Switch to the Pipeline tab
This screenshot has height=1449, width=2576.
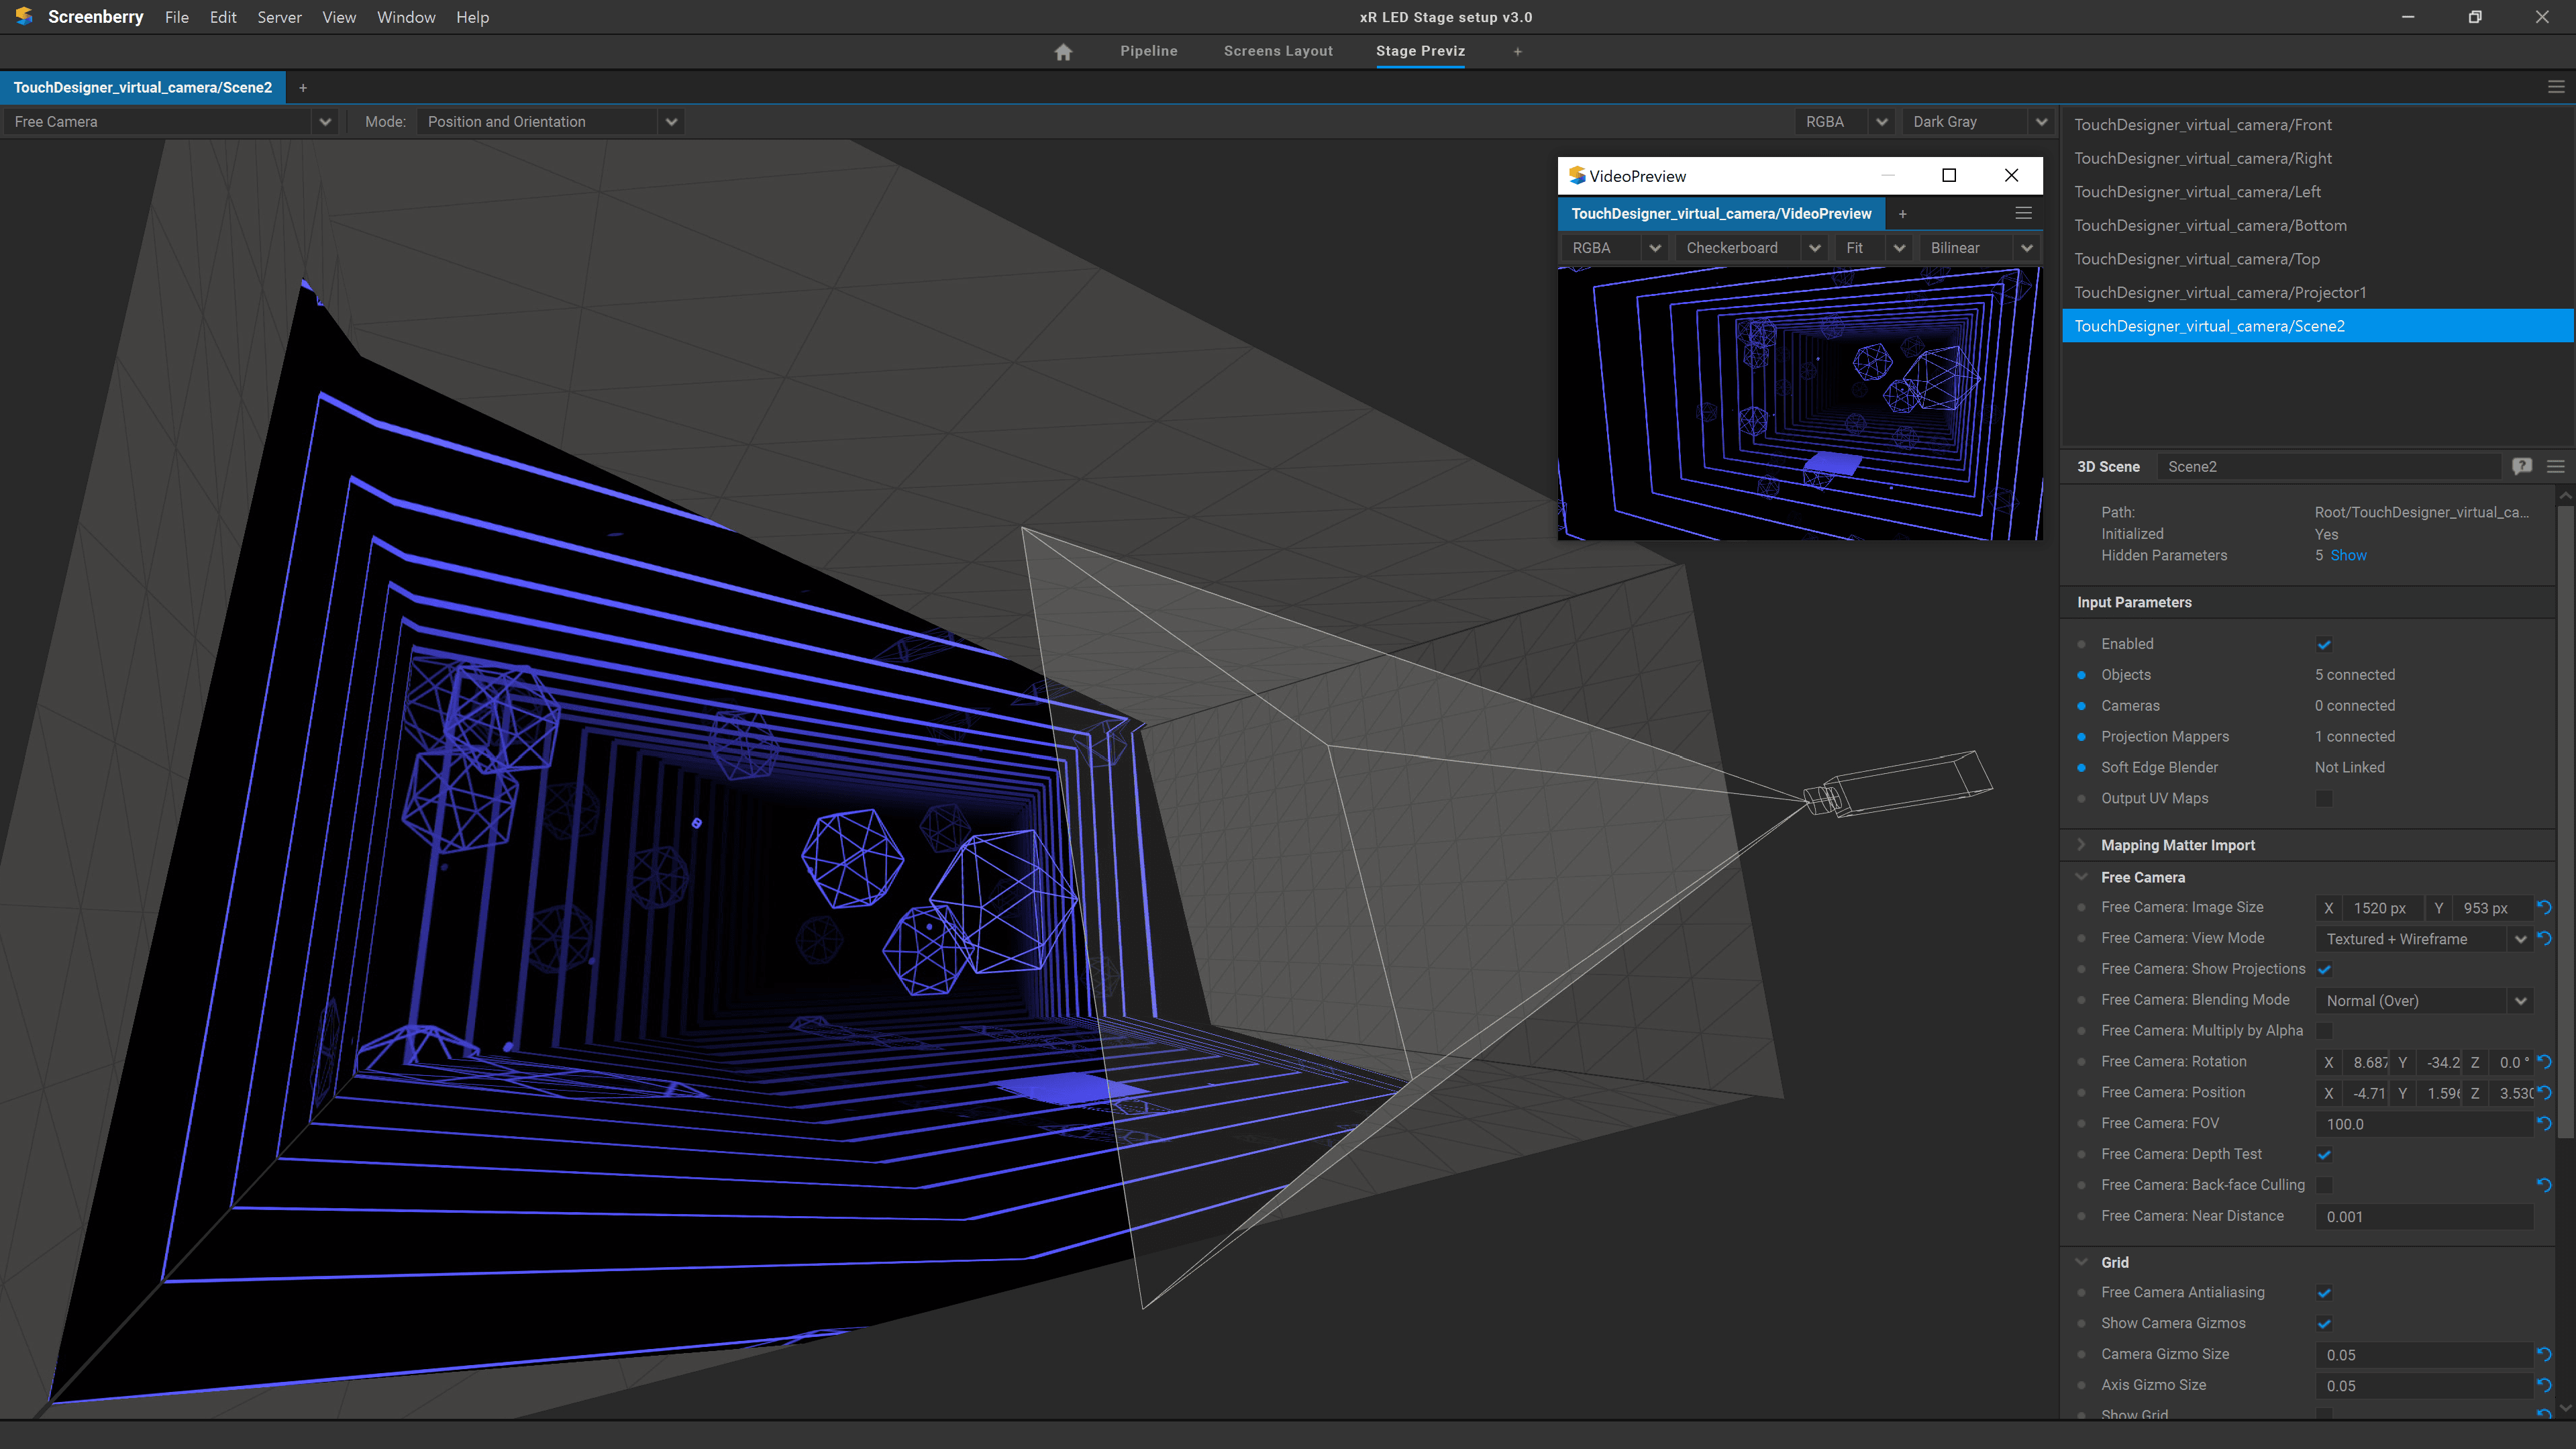[1148, 51]
